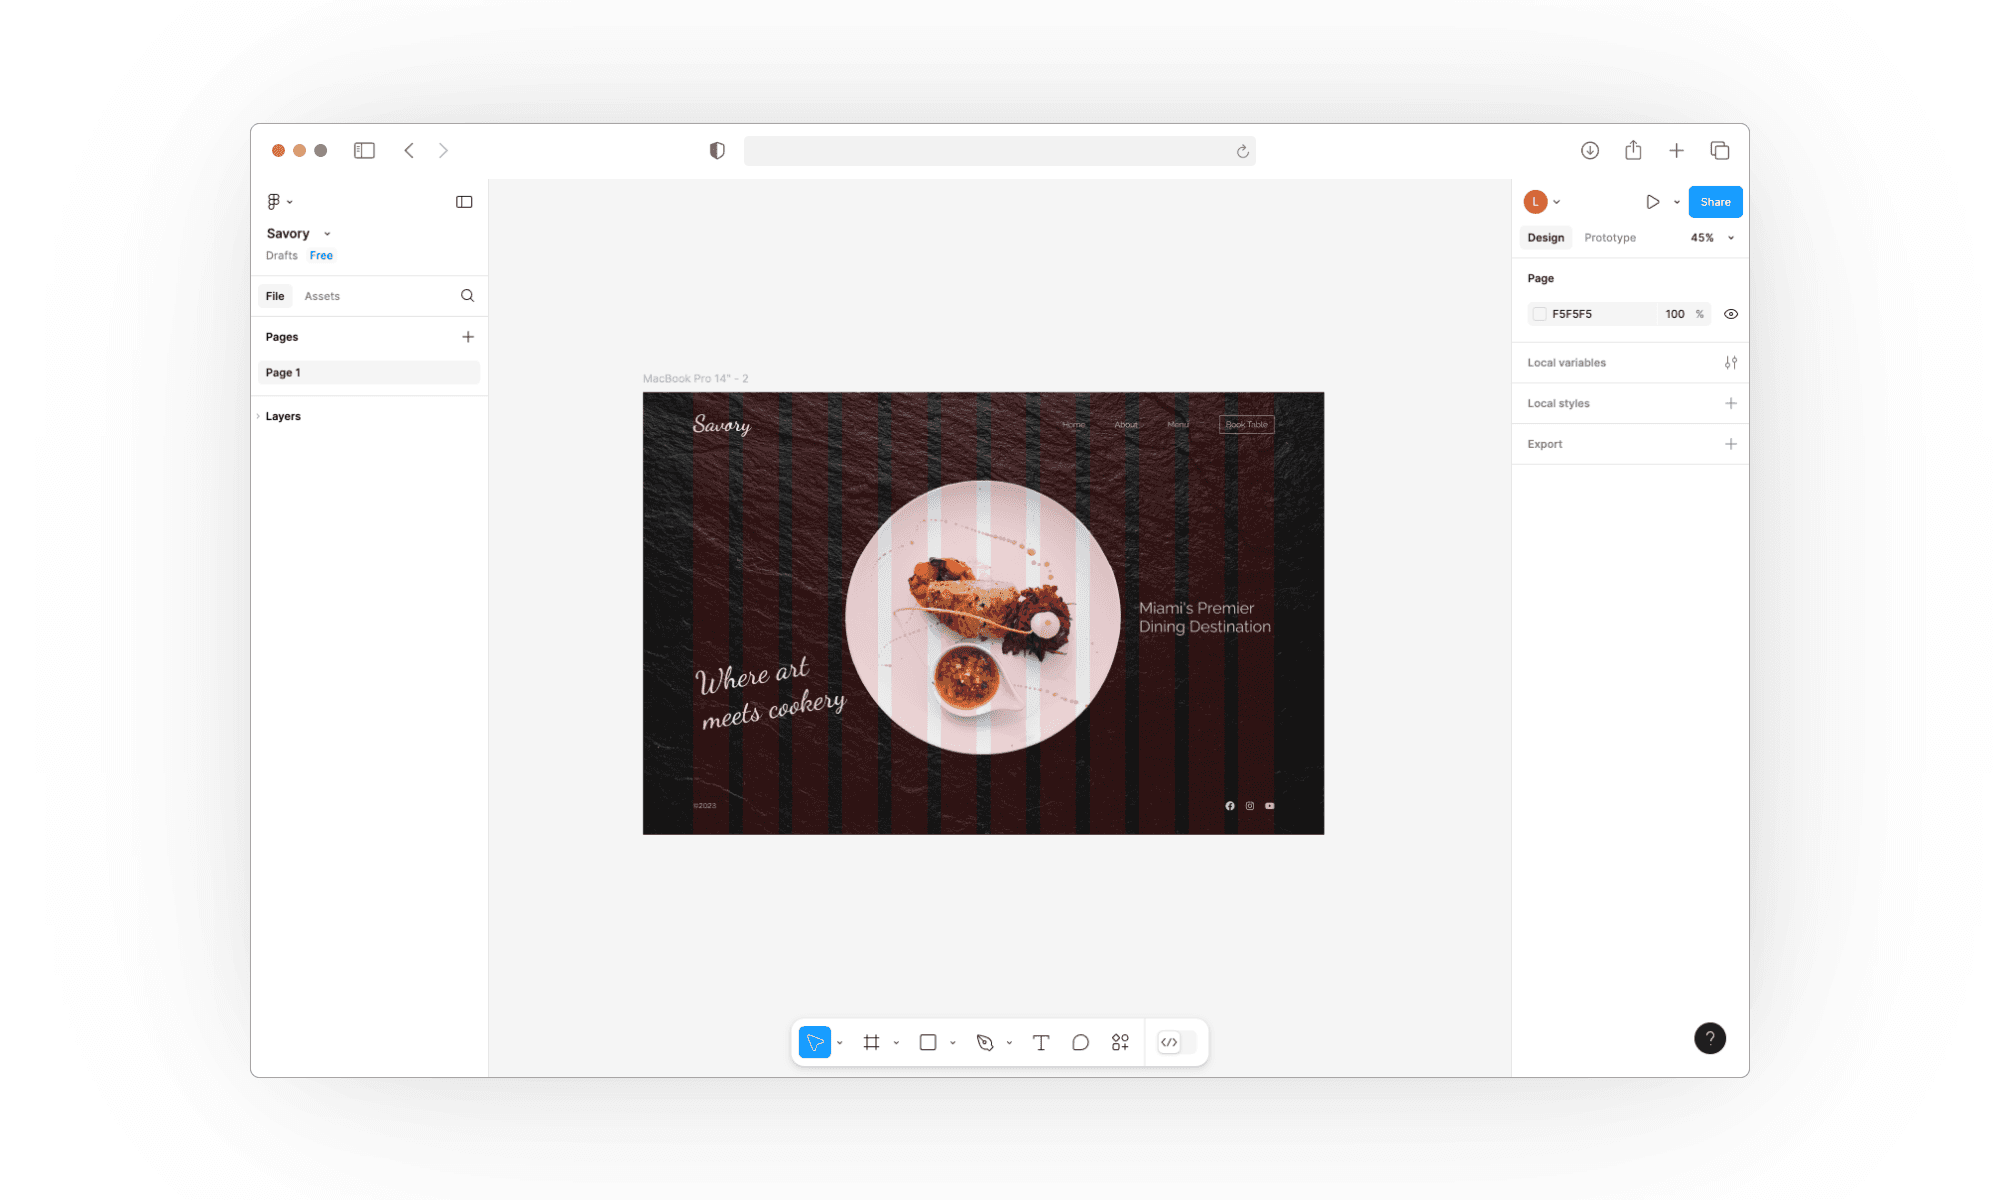Open the Savory file dropdown menu
Image resolution: width=2000 pixels, height=1200 pixels.
(x=326, y=233)
